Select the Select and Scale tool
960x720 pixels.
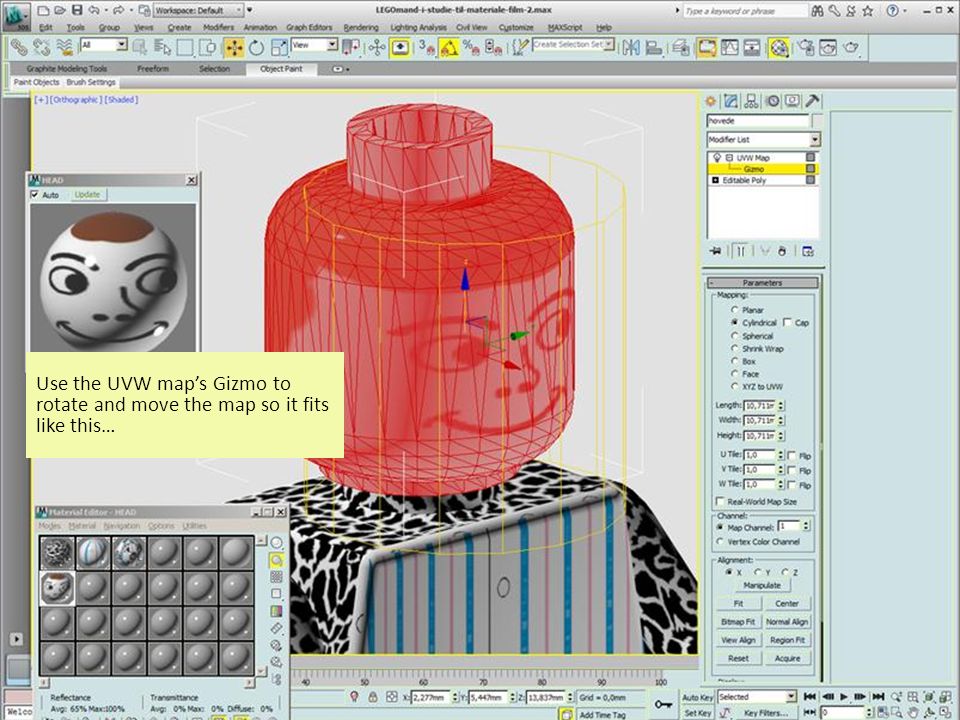point(279,47)
